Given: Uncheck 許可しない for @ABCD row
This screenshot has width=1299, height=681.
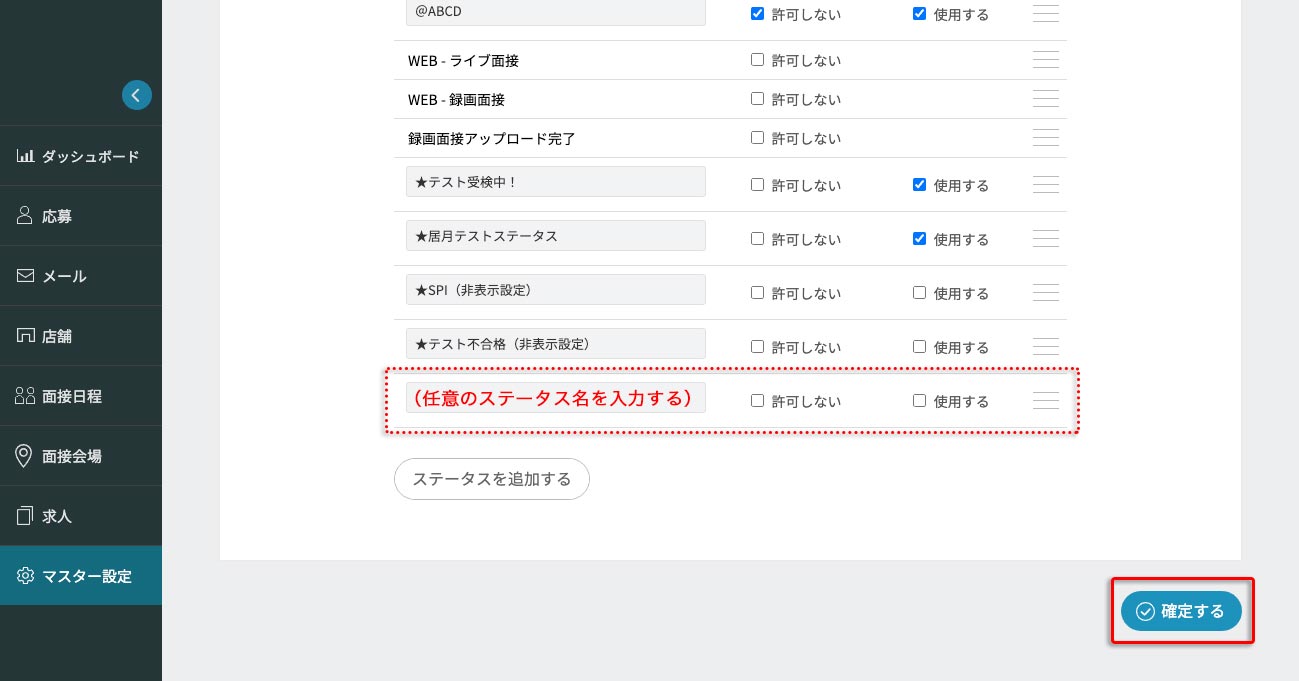Looking at the screenshot, I should (x=757, y=14).
